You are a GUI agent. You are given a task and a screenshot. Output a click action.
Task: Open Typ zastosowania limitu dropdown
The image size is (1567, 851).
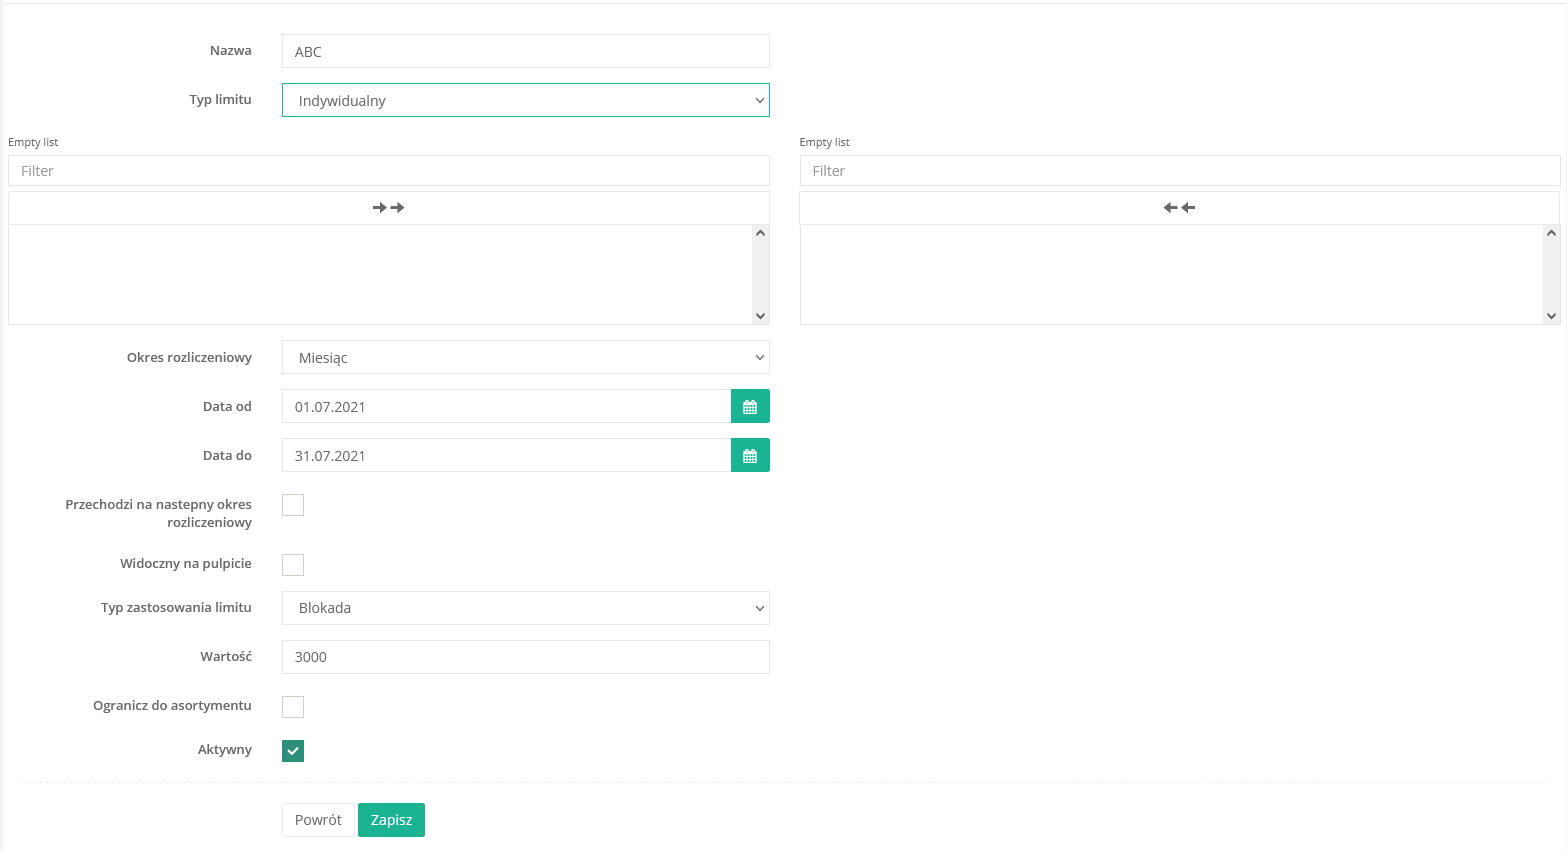525,608
